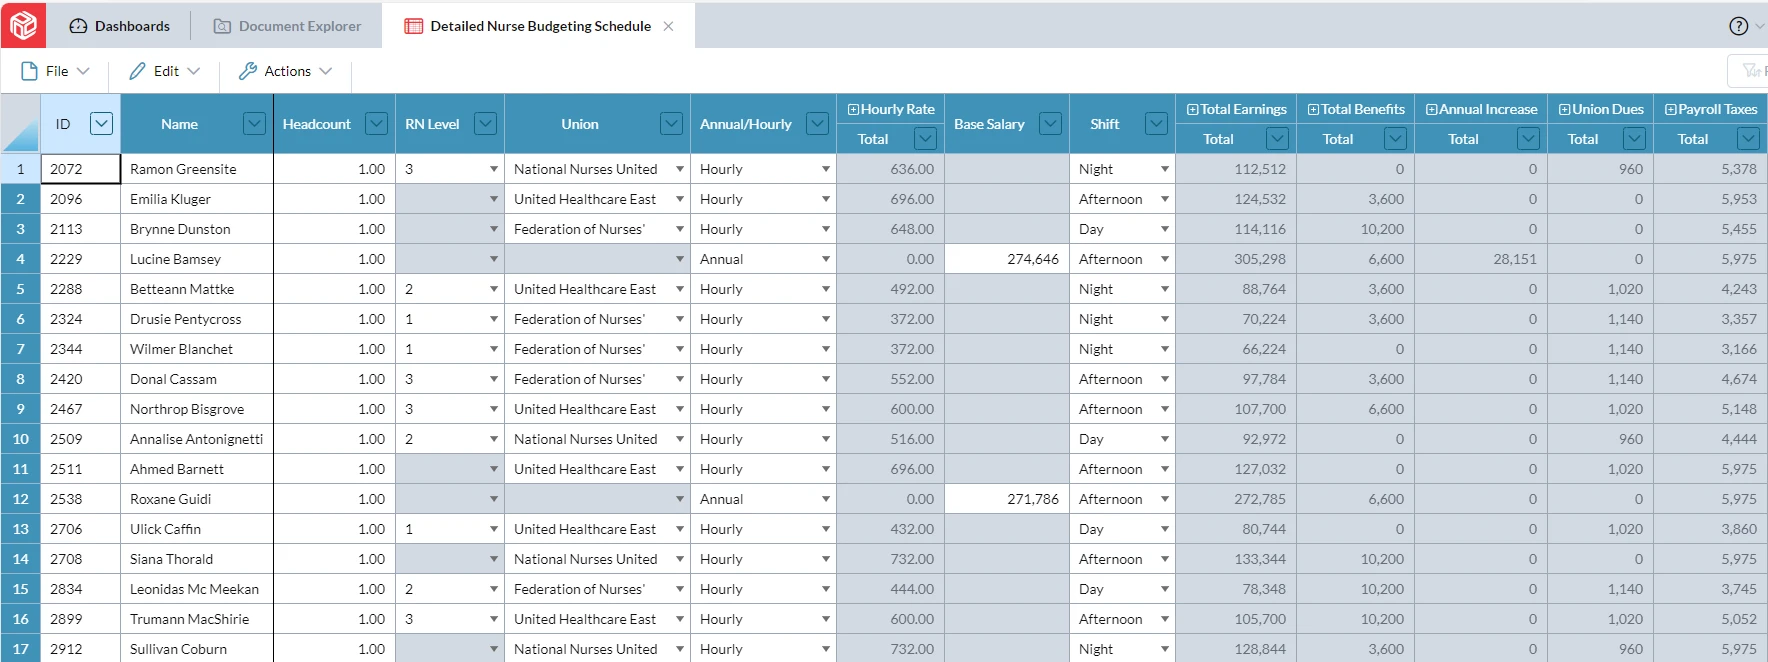Screen dimensions: 1768x662
Task: Open the Union Dues Total filter dropdown
Action: click(x=1634, y=139)
